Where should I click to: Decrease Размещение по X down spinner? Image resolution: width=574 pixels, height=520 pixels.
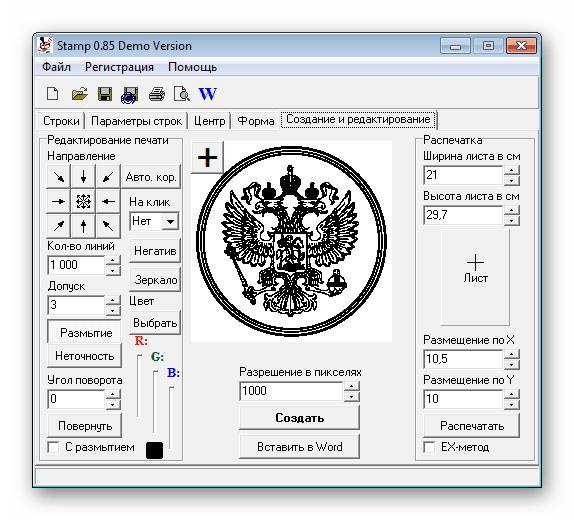(511, 364)
